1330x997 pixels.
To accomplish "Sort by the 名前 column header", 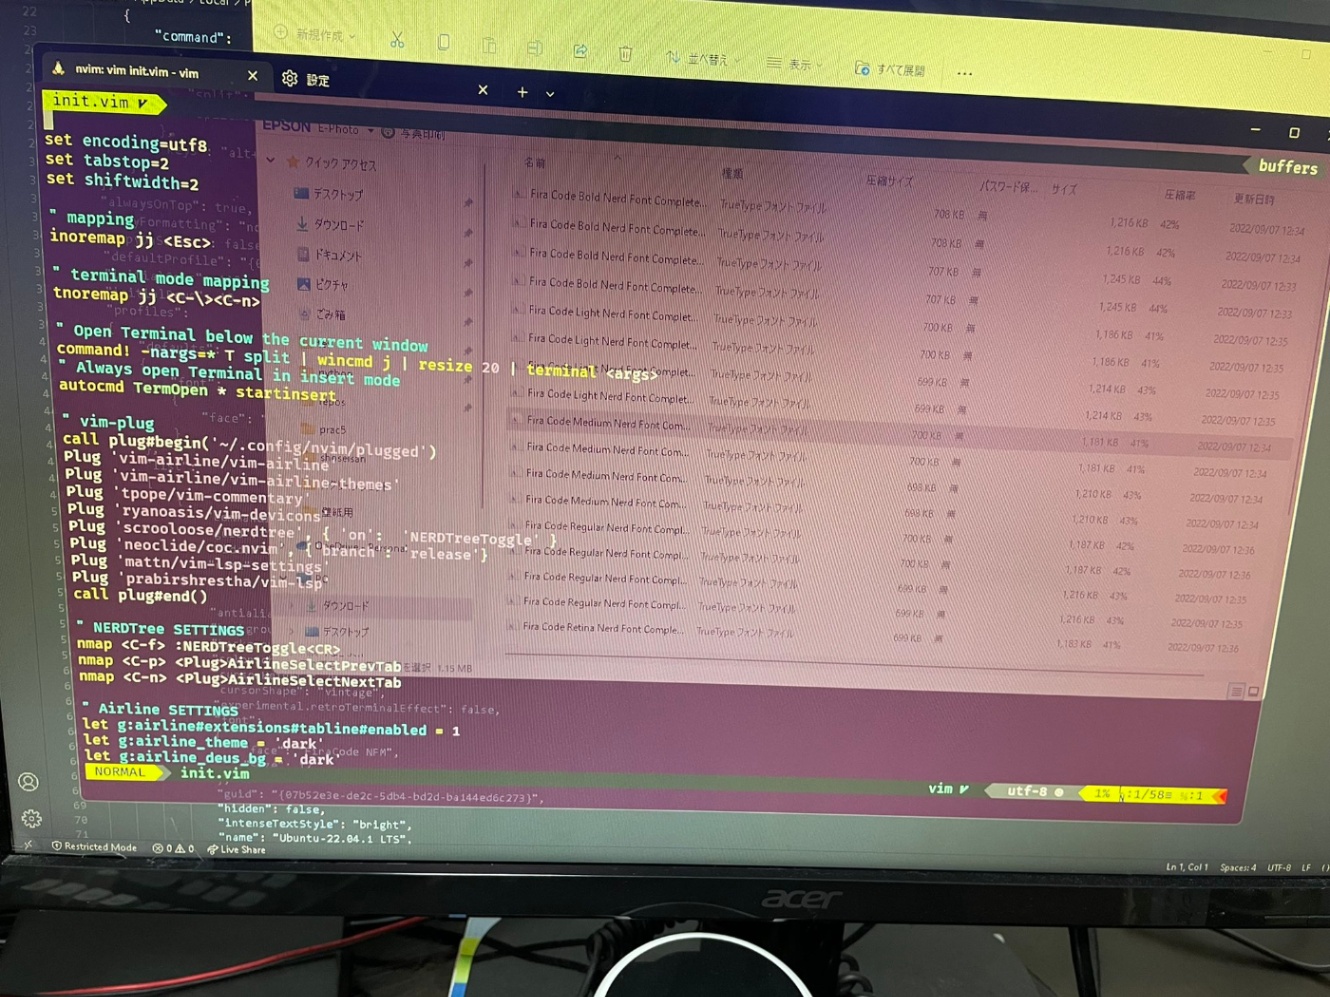I will [535, 162].
